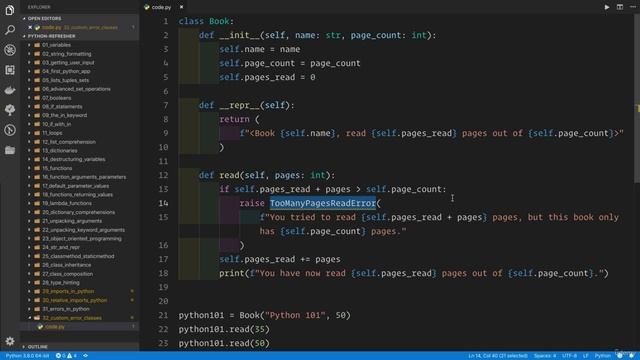The width and height of the screenshot is (640, 360).
Task: Change the Python language mode in status bar
Action: [x=602, y=356]
